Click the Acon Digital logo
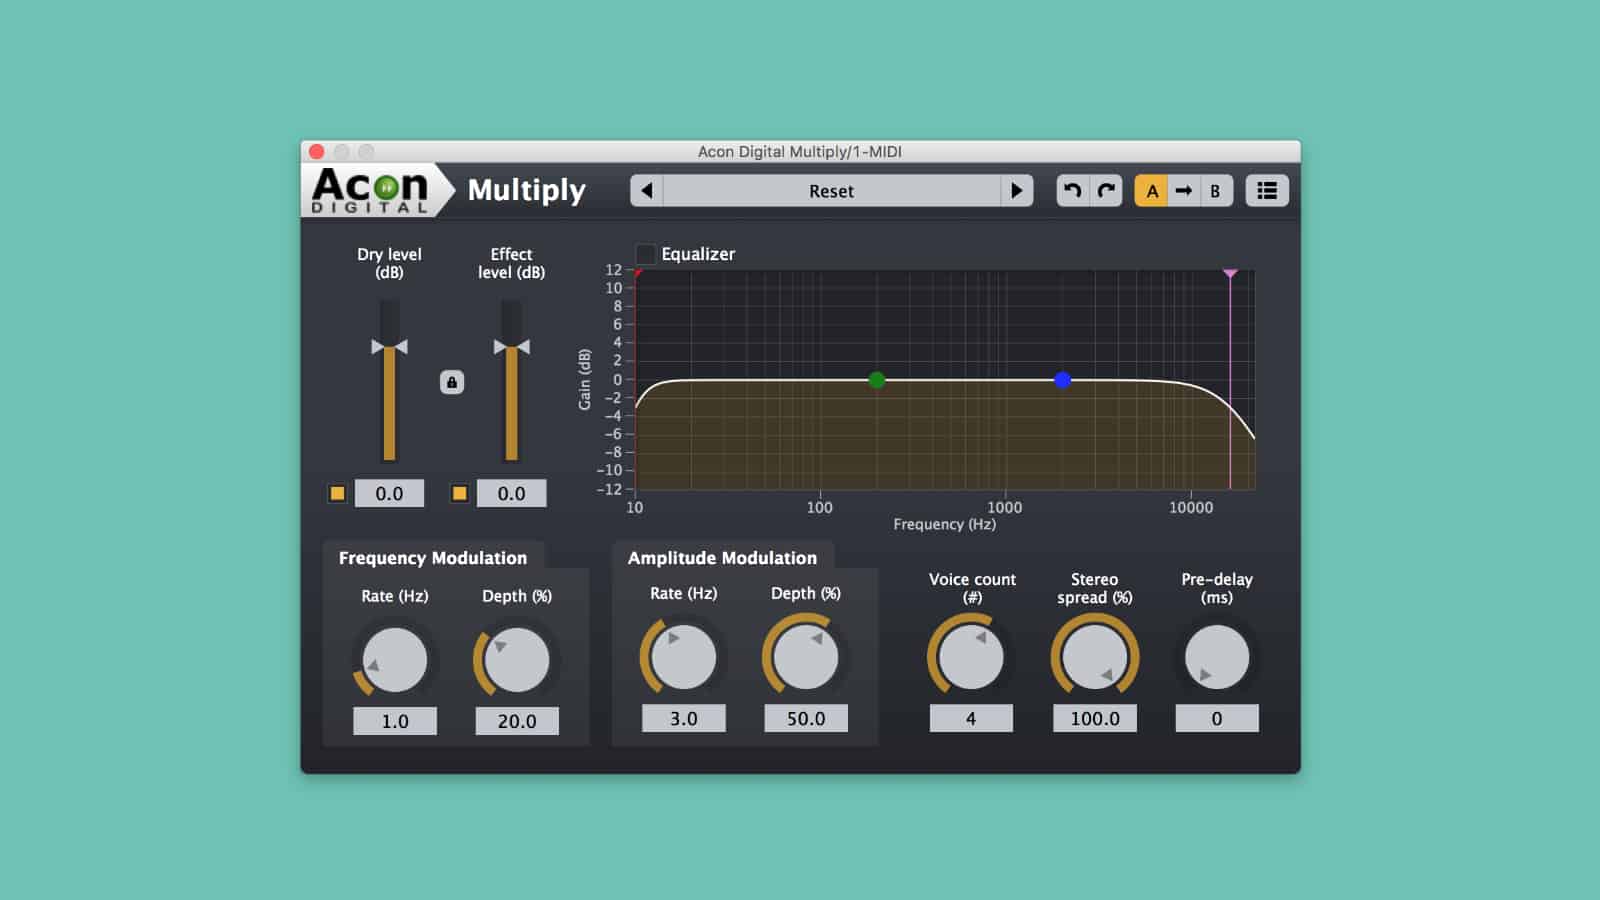Image resolution: width=1600 pixels, height=900 pixels. click(x=370, y=190)
